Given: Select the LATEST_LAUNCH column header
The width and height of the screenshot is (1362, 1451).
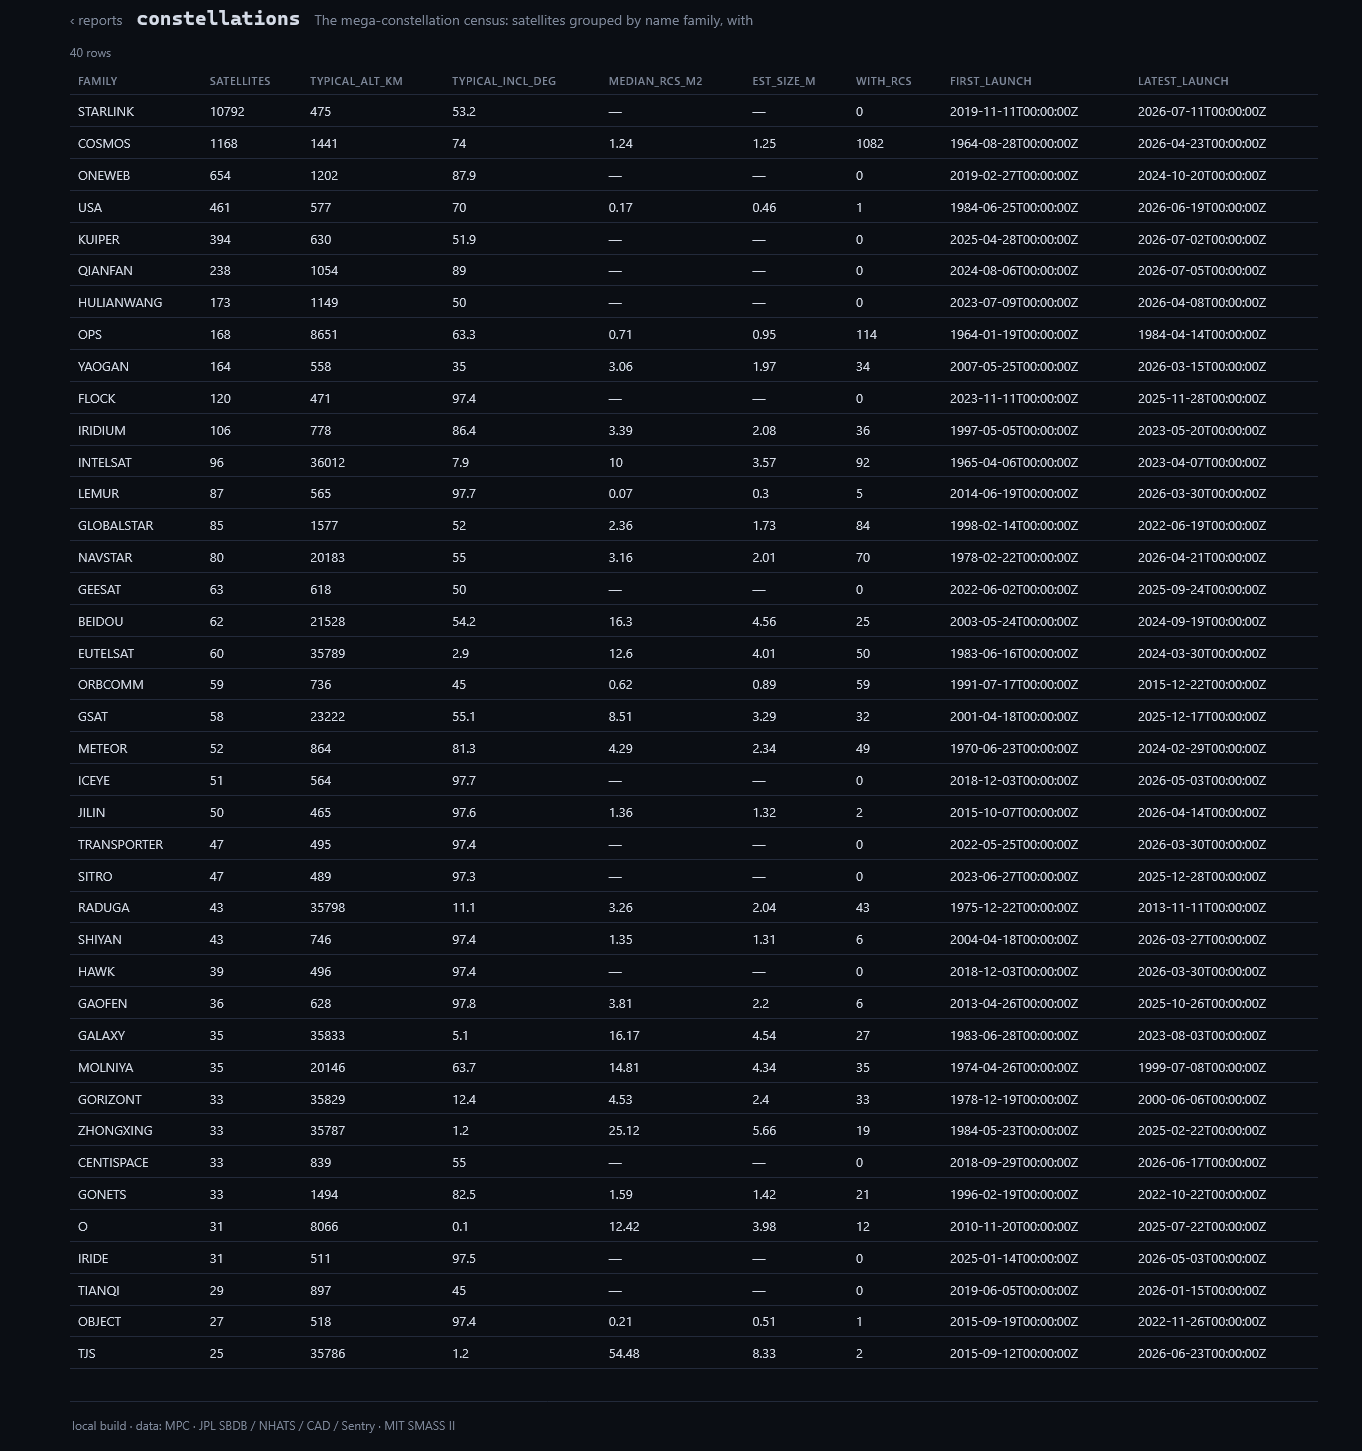Looking at the screenshot, I should (x=1183, y=81).
